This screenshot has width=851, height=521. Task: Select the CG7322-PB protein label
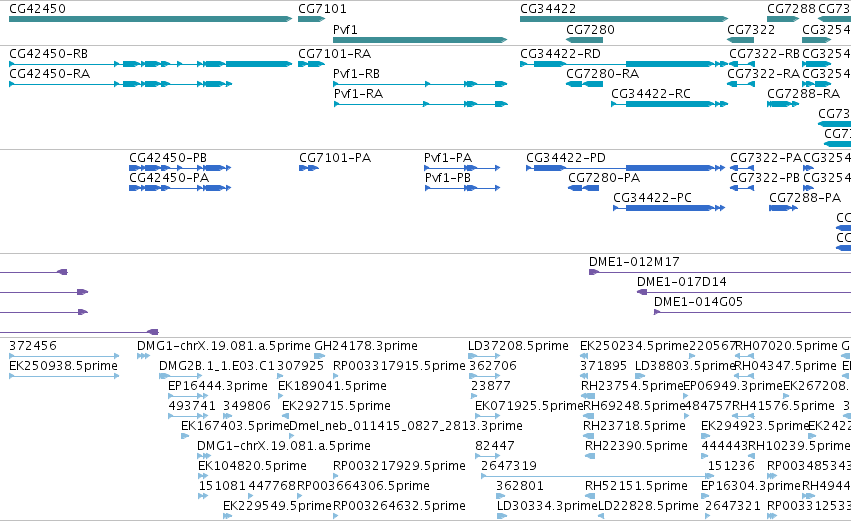(x=765, y=178)
